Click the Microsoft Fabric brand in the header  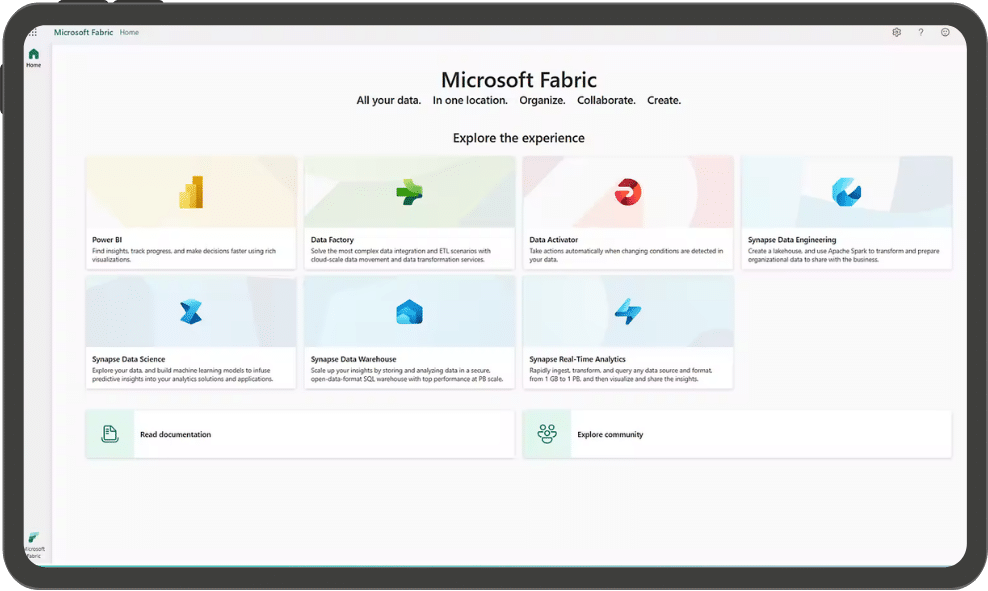(x=83, y=32)
